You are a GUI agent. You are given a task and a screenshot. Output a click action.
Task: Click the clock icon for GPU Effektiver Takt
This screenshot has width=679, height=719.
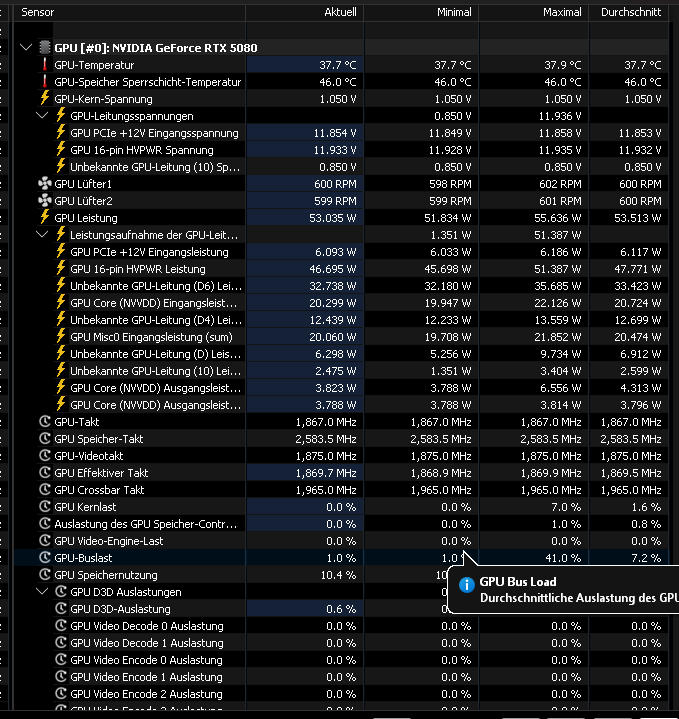point(44,472)
